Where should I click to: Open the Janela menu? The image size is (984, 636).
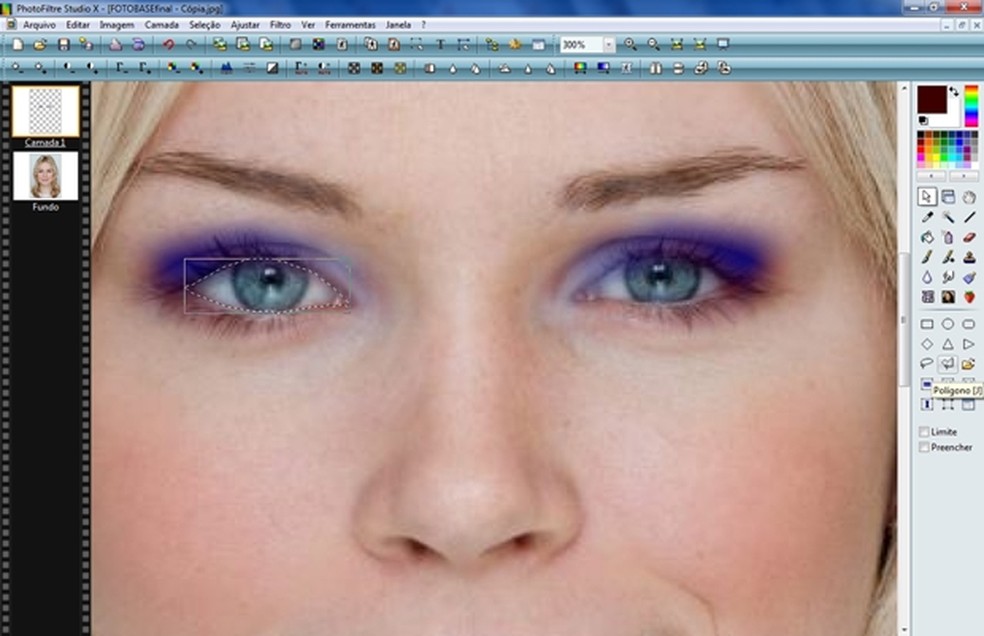[x=398, y=25]
